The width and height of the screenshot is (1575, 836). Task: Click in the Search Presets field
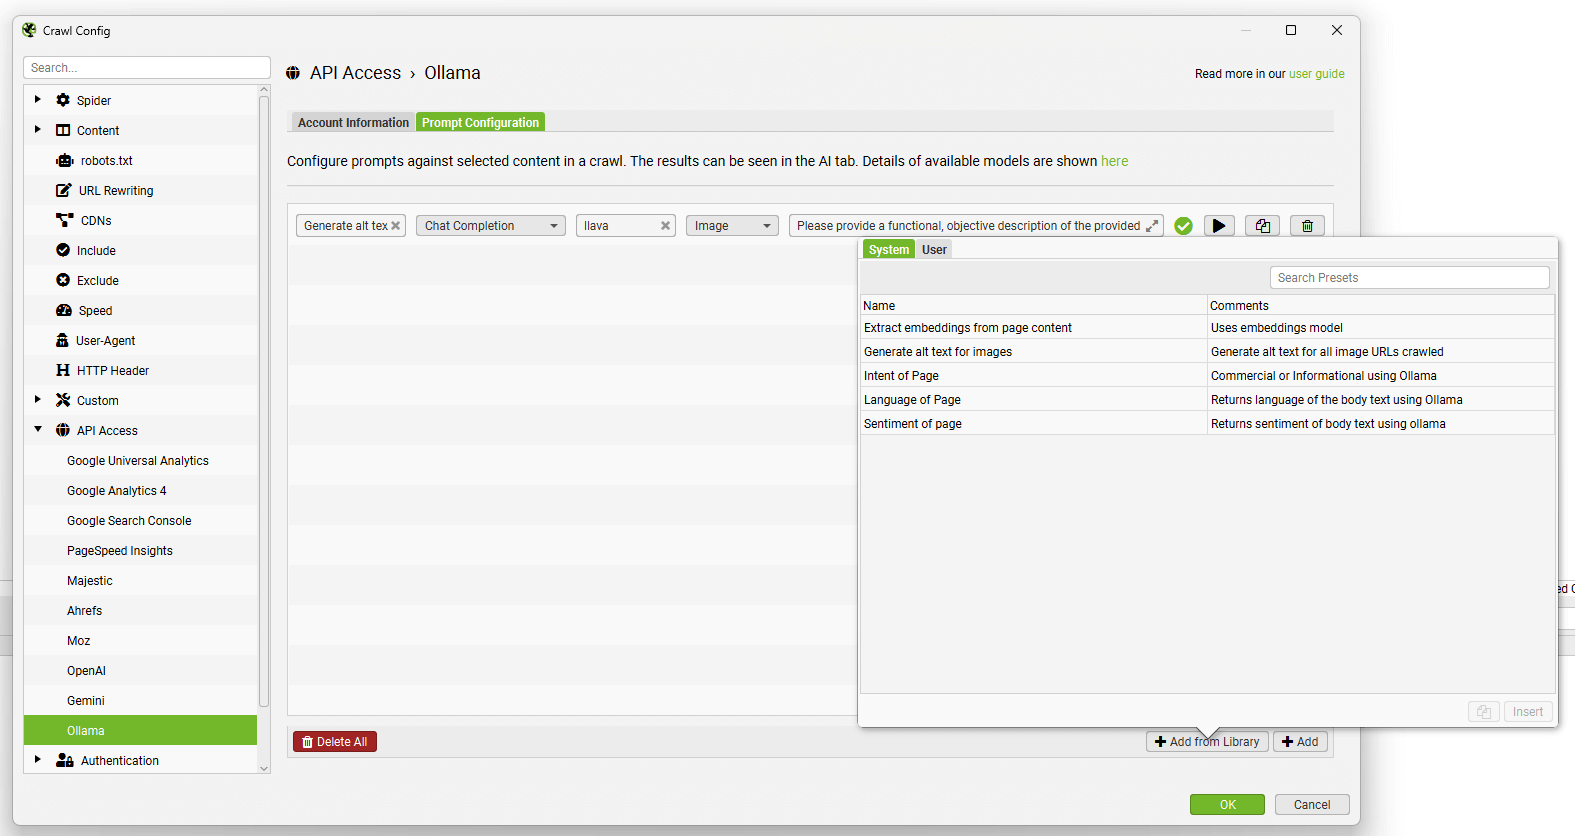pos(1409,278)
